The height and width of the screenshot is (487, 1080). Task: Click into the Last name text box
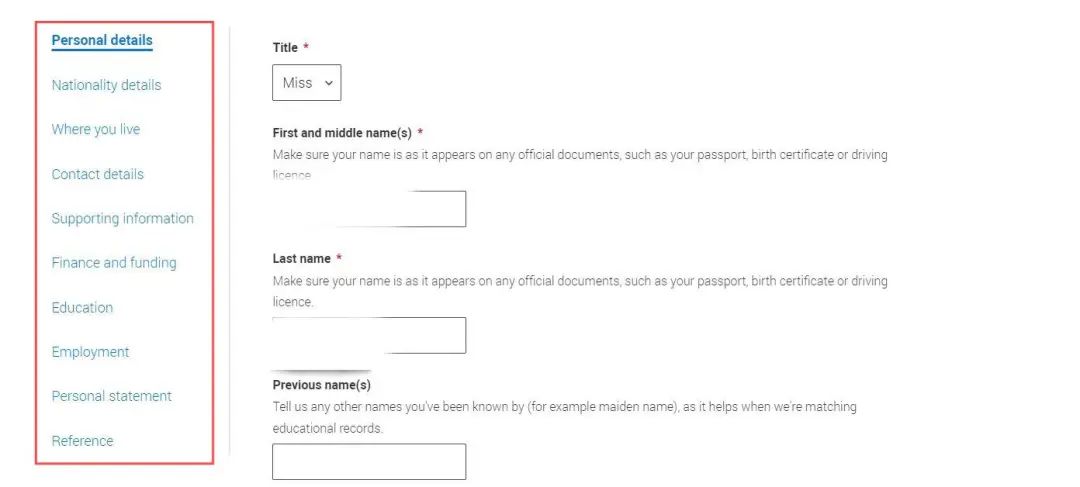(x=369, y=335)
